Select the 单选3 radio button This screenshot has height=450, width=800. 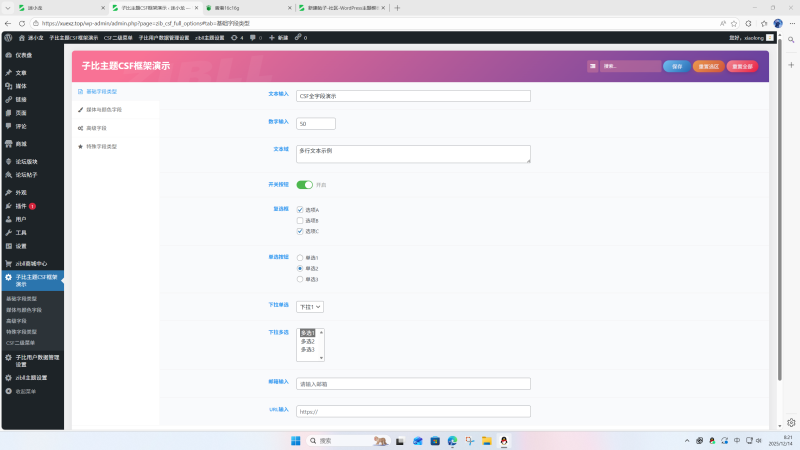tap(300, 279)
